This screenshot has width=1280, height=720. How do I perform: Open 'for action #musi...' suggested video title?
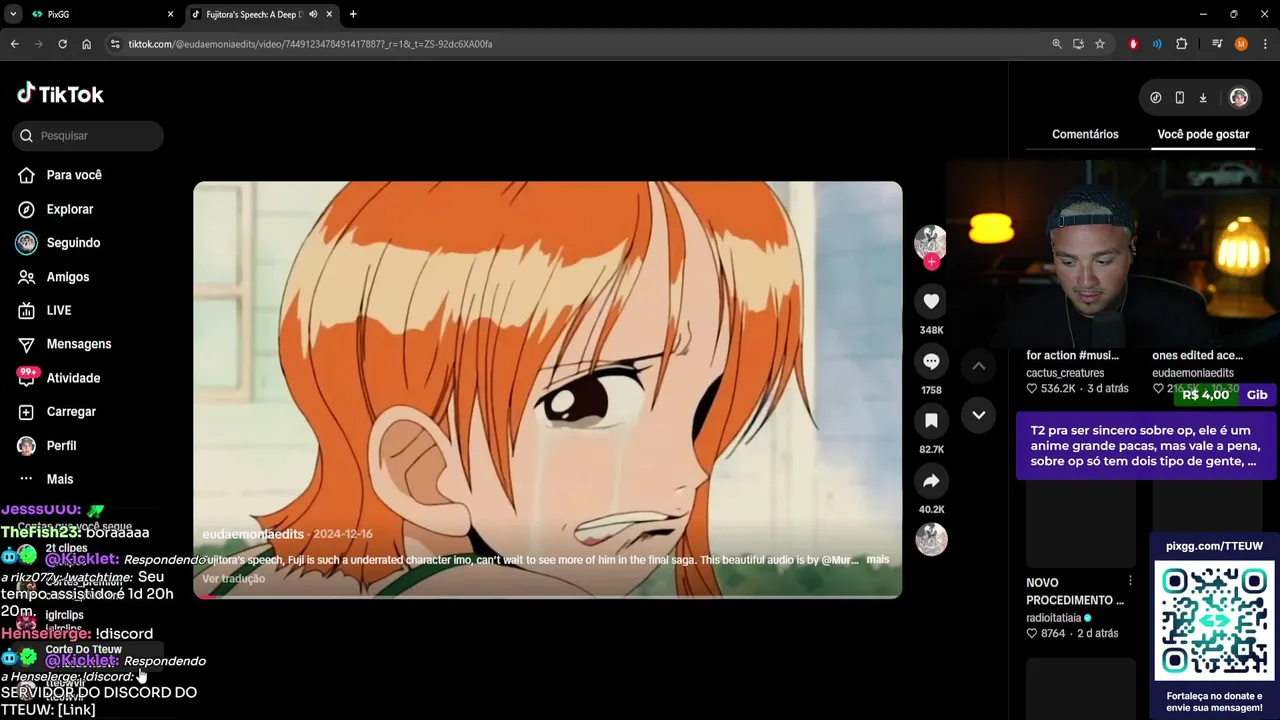tap(1073, 355)
